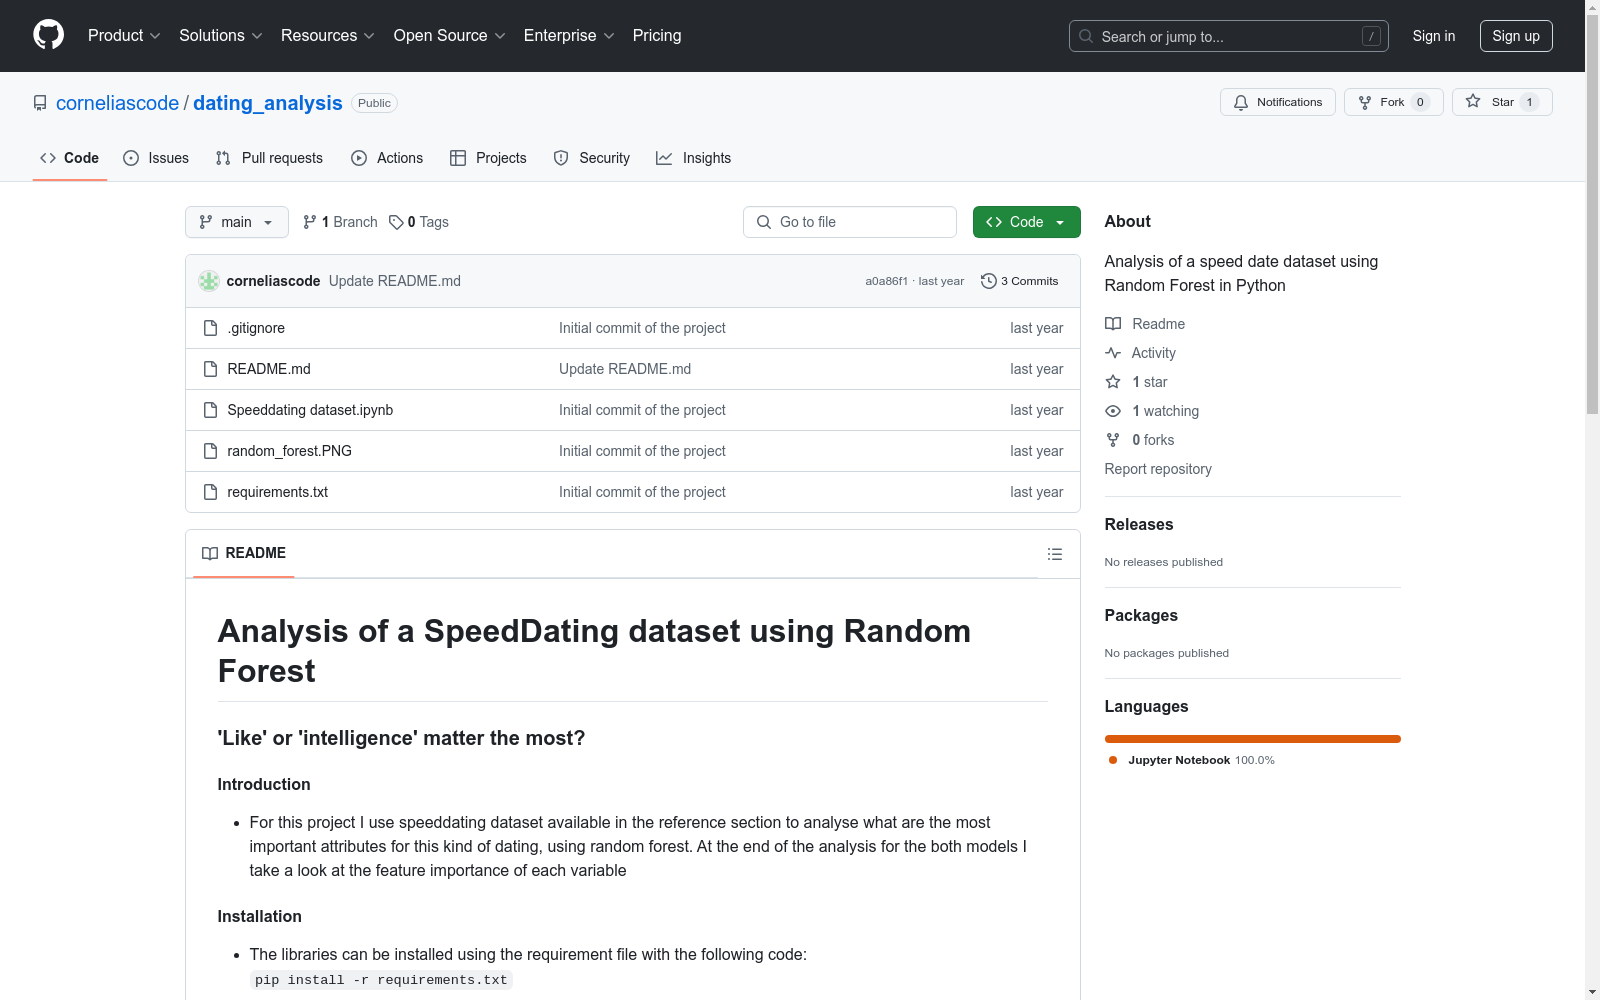The image size is (1600, 1000).
Task: Click the book icon next to Readme
Action: click(1113, 324)
